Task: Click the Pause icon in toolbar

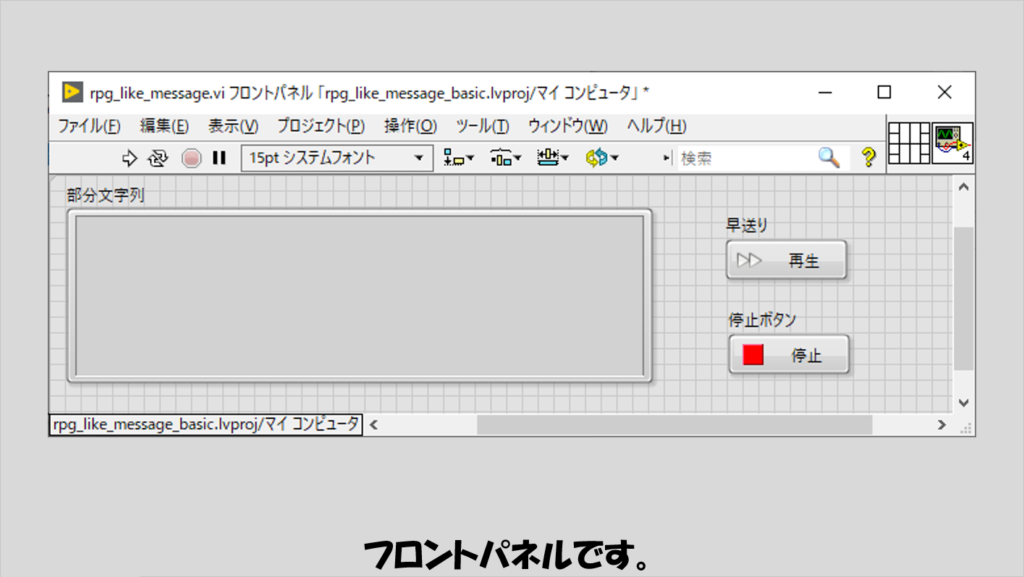Action: click(219, 158)
